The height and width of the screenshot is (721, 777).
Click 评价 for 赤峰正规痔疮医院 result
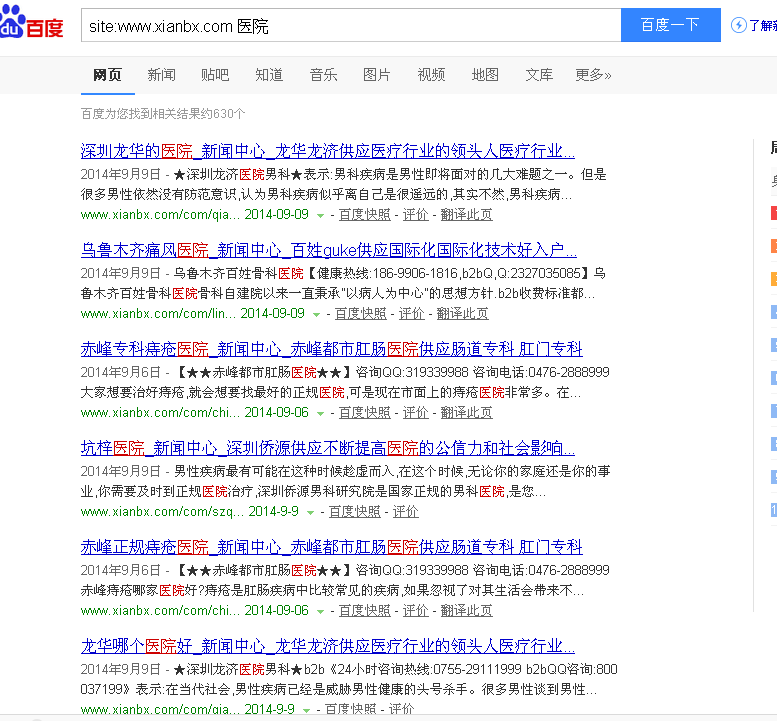pos(415,611)
